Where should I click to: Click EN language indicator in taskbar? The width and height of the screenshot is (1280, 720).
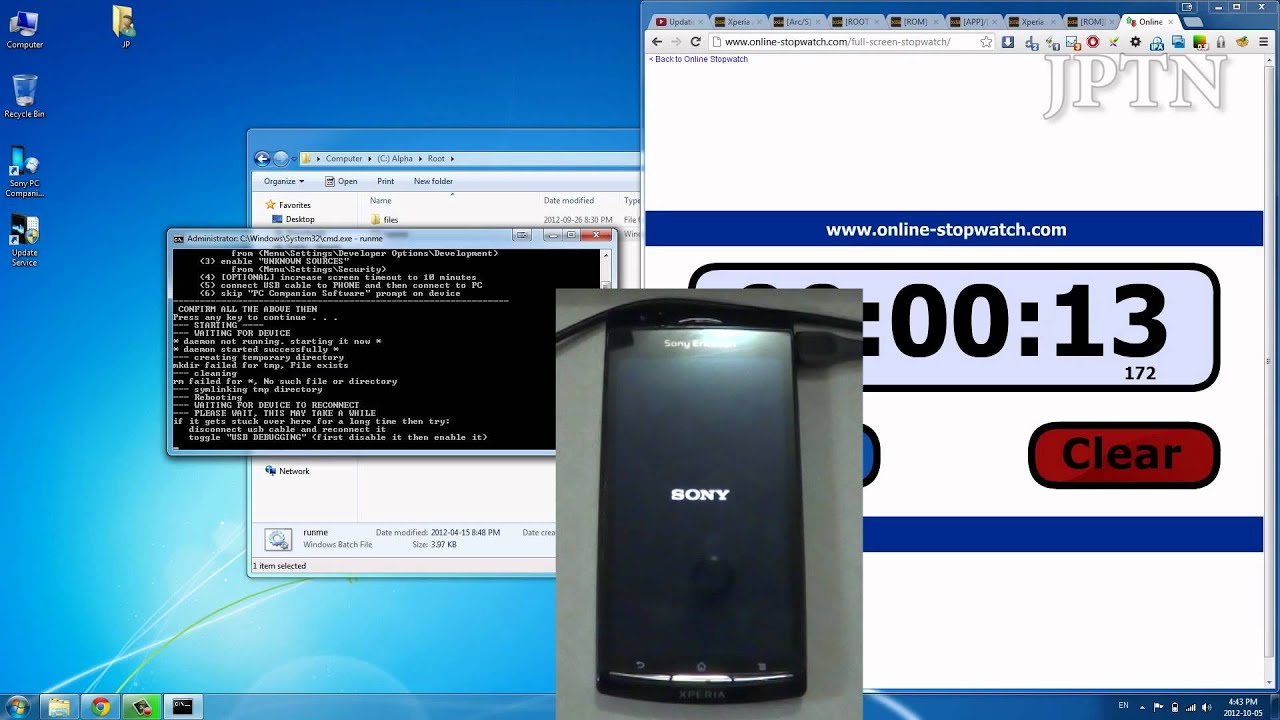(1123, 706)
